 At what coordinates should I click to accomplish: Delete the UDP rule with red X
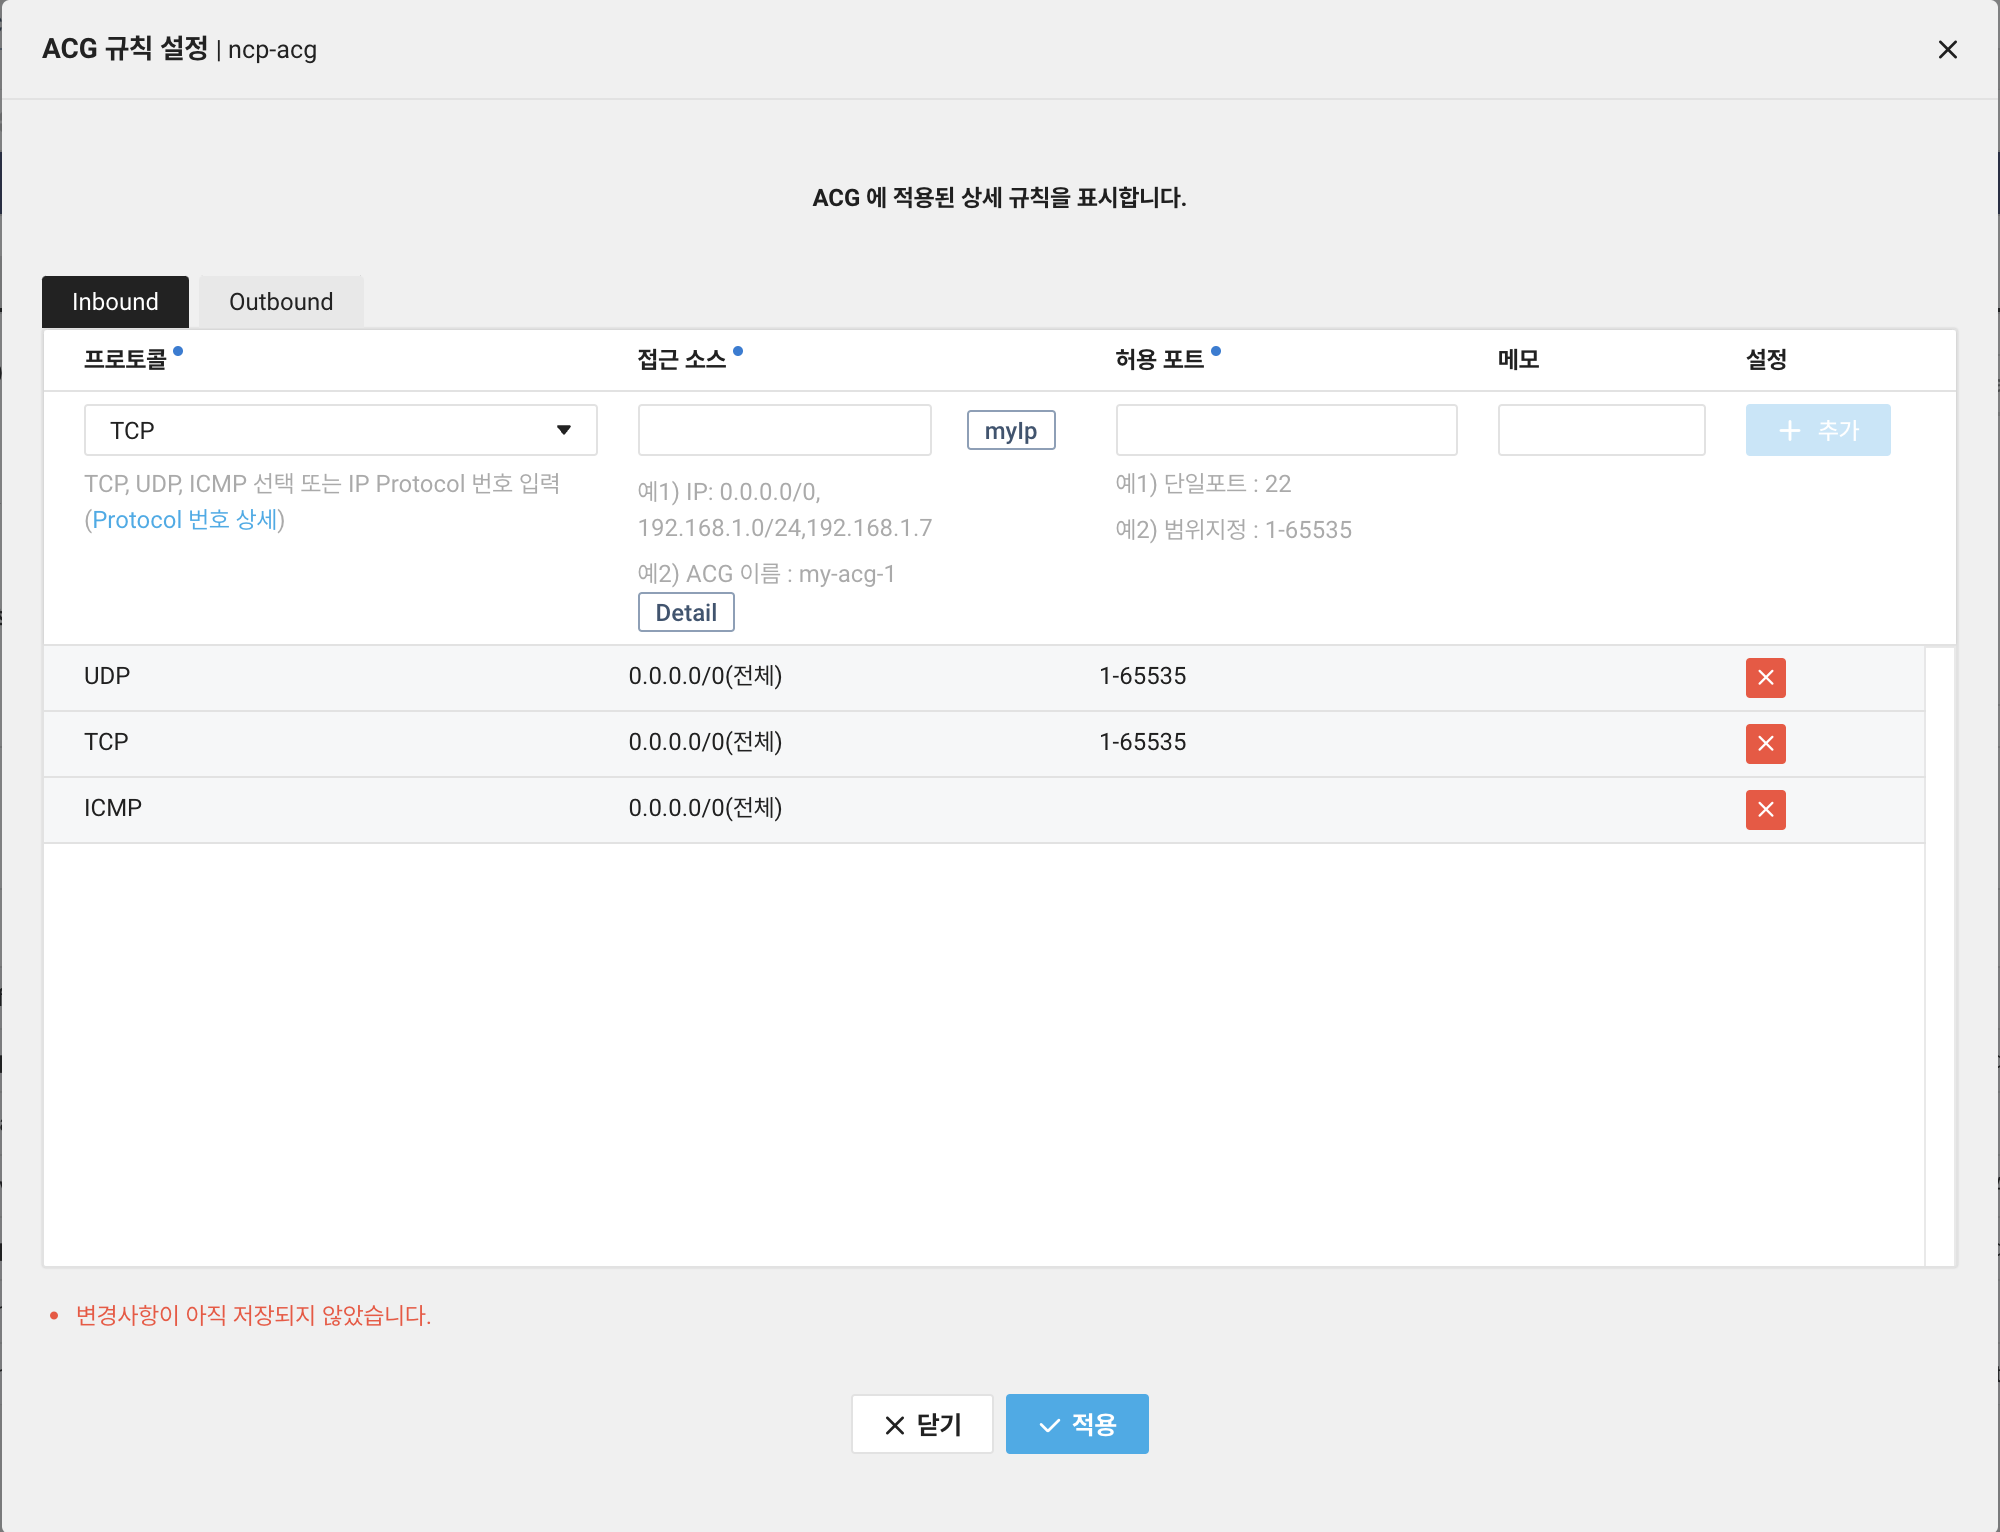pos(1765,678)
